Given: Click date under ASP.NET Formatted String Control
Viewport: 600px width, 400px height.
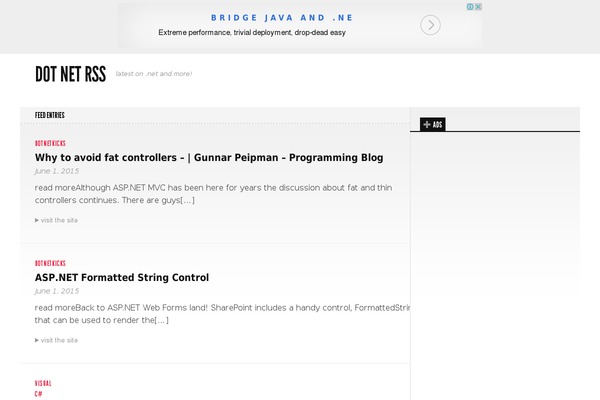Looking at the screenshot, I should pyautogui.click(x=57, y=291).
